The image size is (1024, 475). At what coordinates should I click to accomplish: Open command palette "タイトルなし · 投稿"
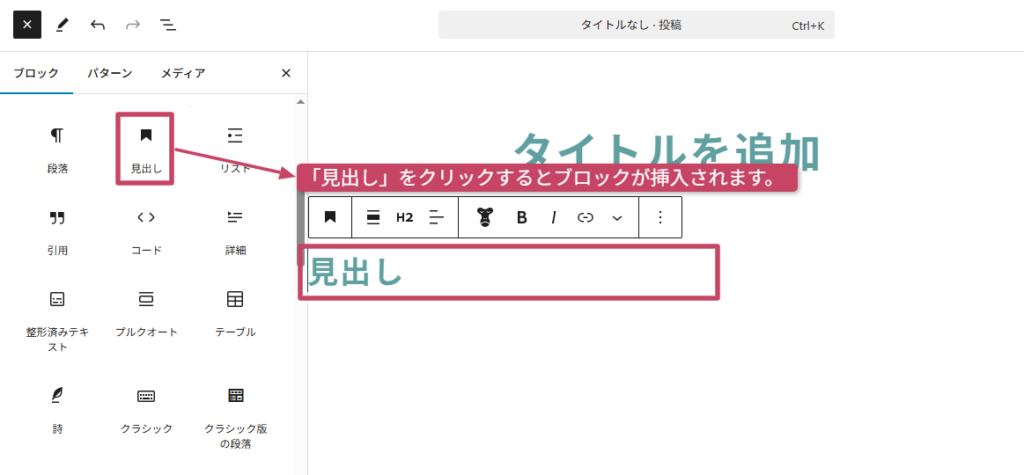pos(636,25)
